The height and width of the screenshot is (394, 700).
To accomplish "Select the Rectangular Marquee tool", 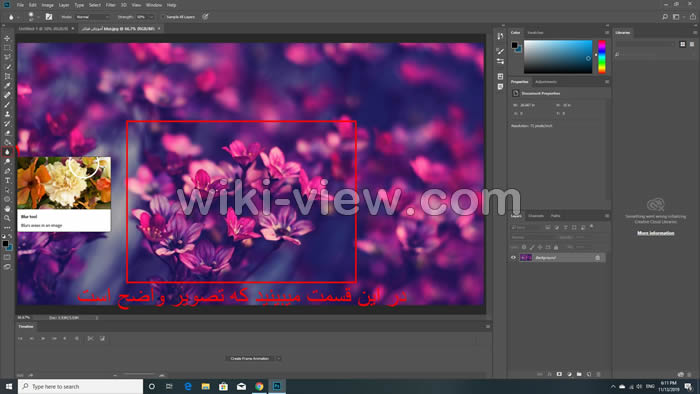I will click(x=7, y=48).
